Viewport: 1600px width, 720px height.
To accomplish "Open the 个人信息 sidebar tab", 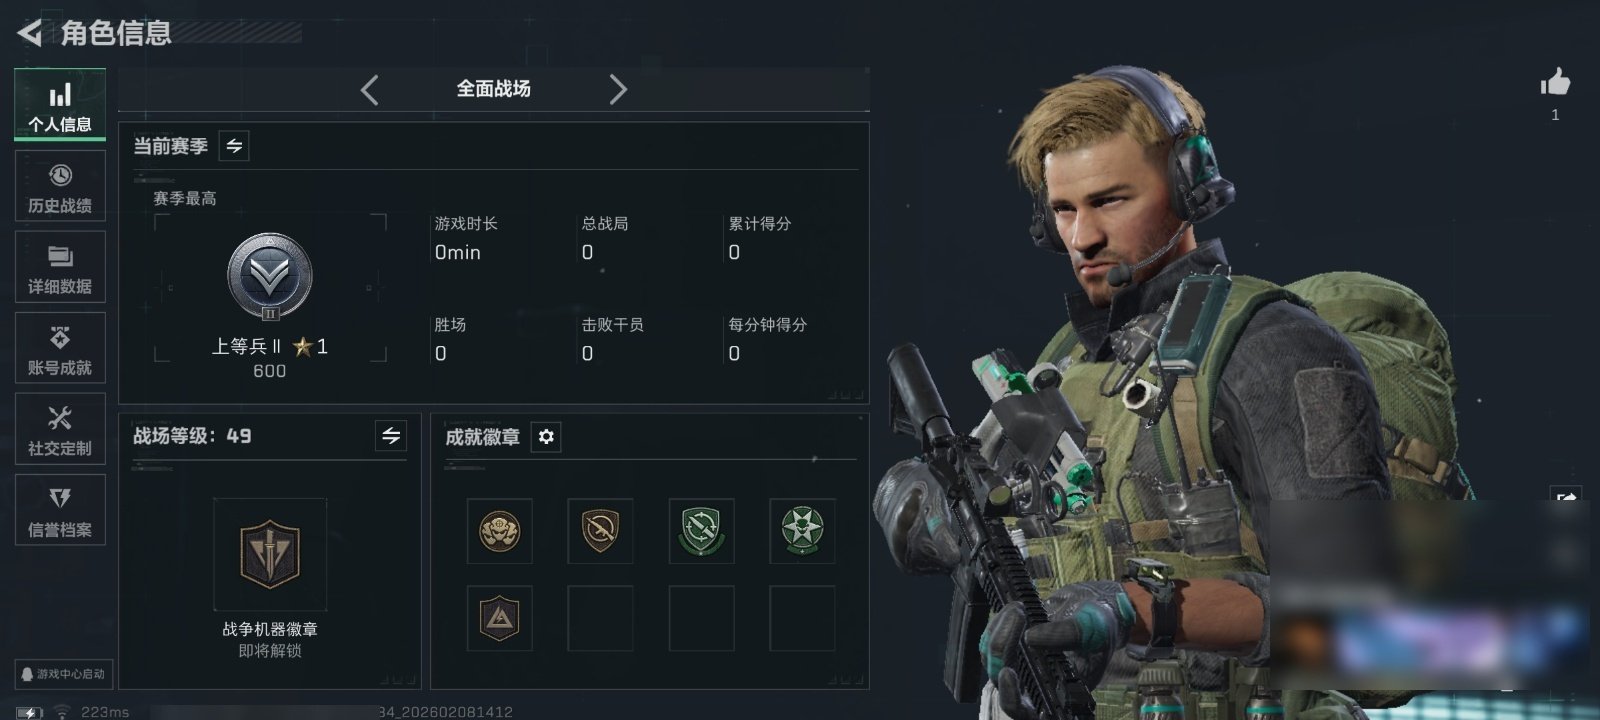I will click(60, 104).
